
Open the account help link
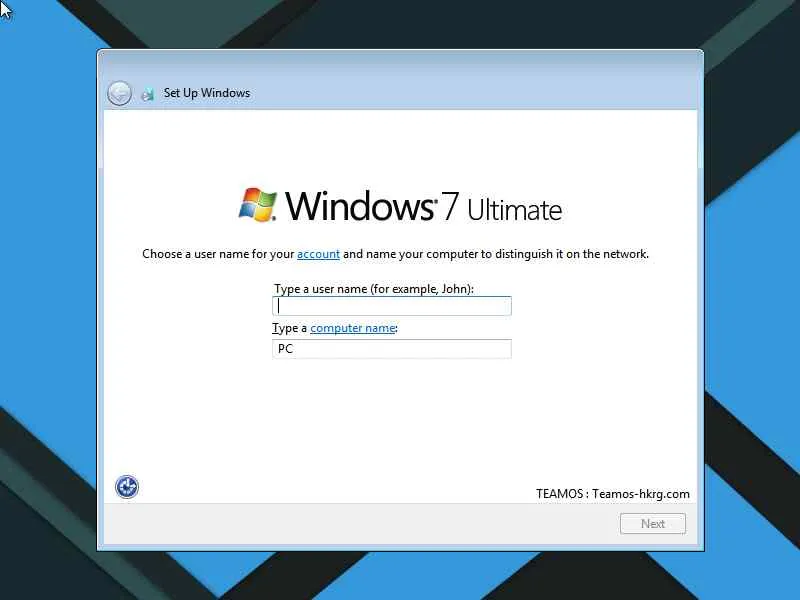click(318, 254)
